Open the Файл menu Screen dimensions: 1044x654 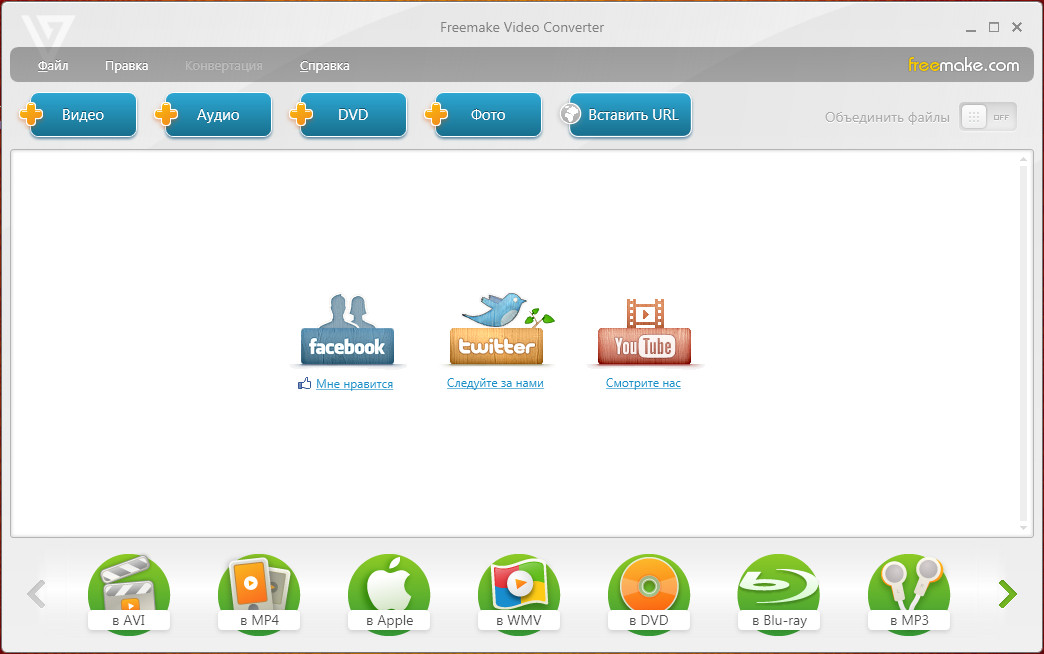click(x=53, y=66)
